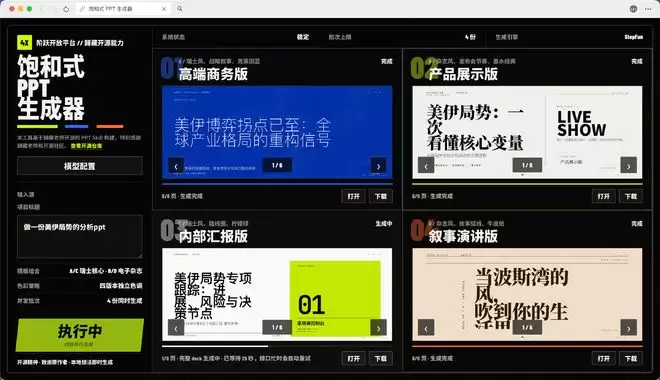Click the 内部汇报版 generation progress bar
660x380 pixels.
tap(277, 346)
